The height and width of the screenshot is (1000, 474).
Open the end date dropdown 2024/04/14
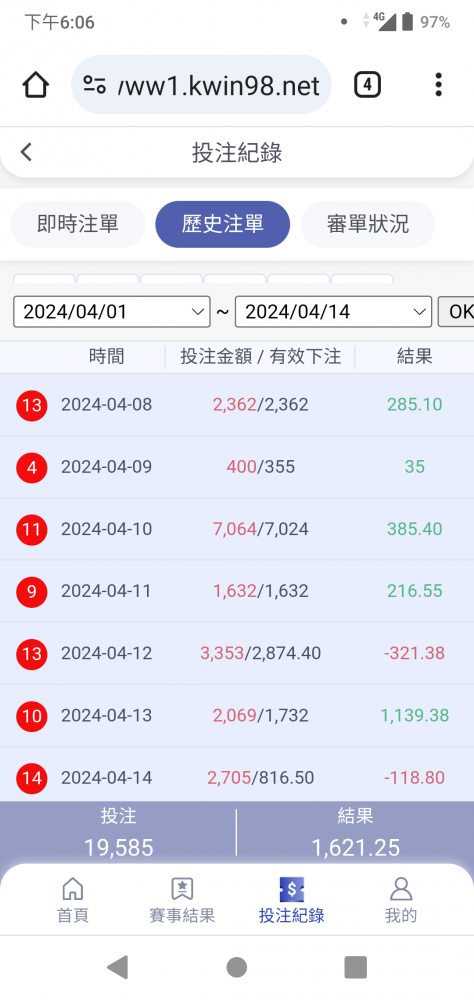333,312
